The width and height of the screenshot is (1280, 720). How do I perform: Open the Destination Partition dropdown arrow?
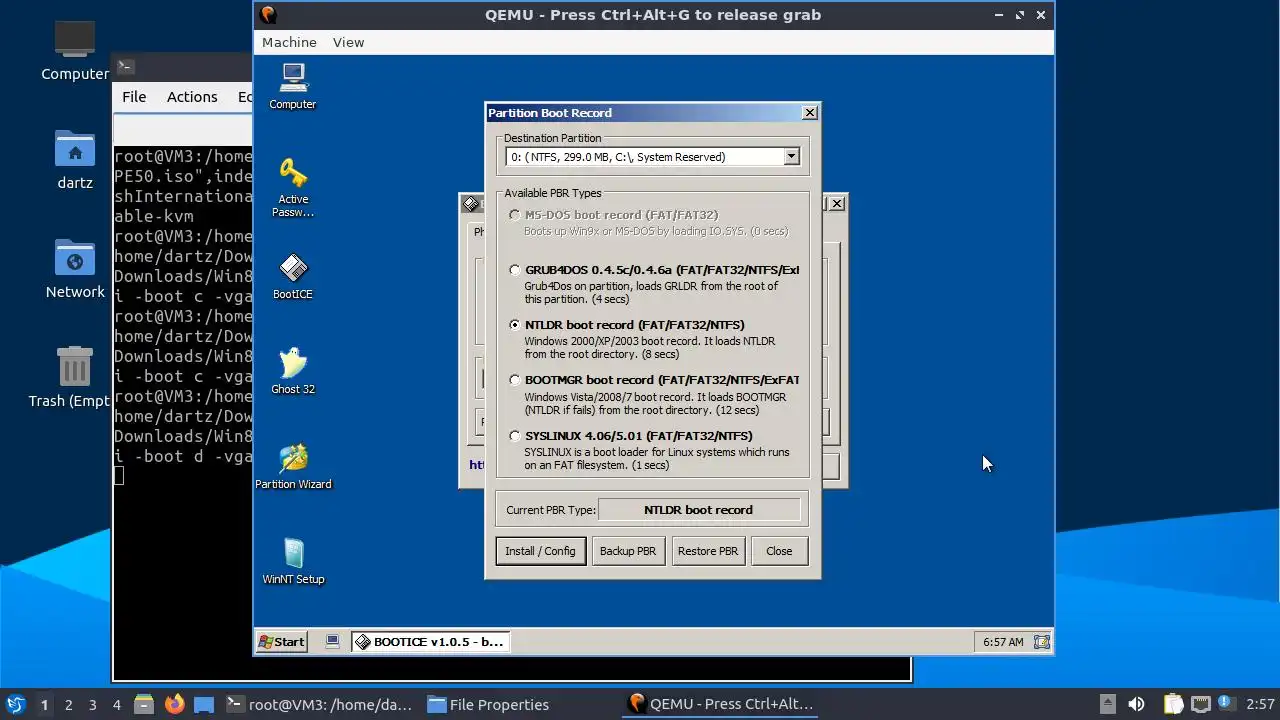(x=791, y=157)
